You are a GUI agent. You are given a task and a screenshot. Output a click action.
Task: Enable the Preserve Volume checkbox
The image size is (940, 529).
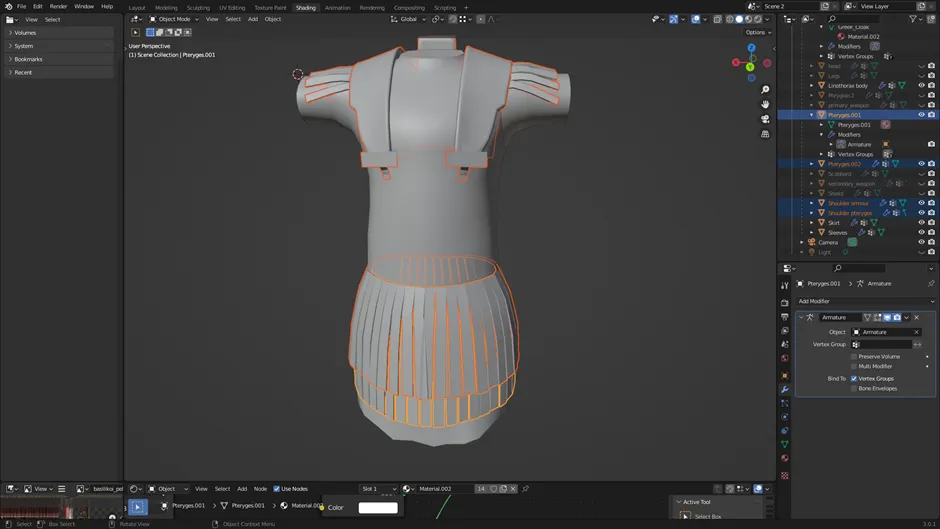click(x=854, y=356)
